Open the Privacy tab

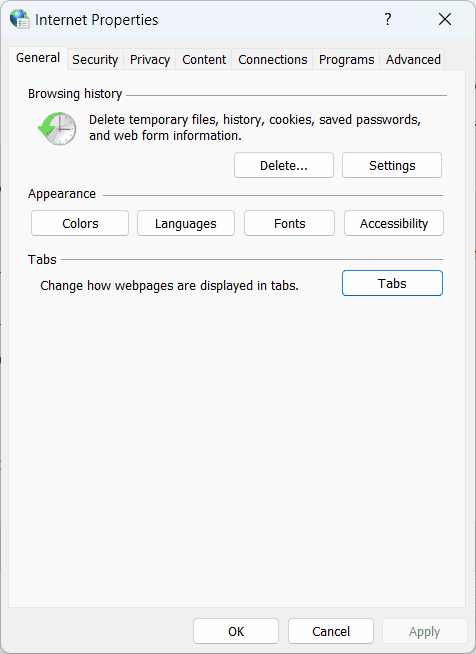click(x=150, y=60)
